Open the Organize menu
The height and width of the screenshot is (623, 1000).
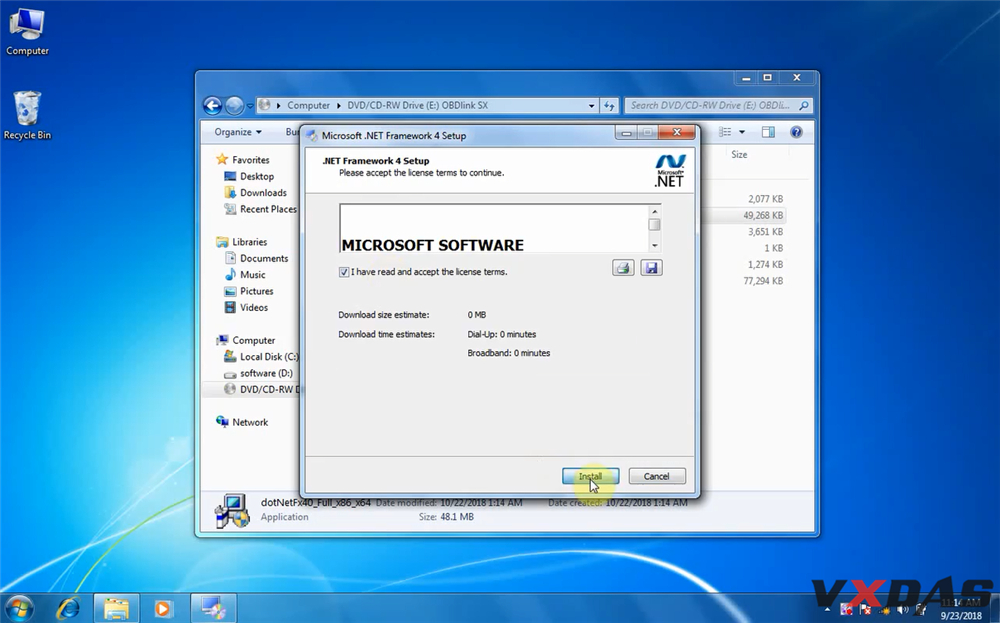click(238, 132)
